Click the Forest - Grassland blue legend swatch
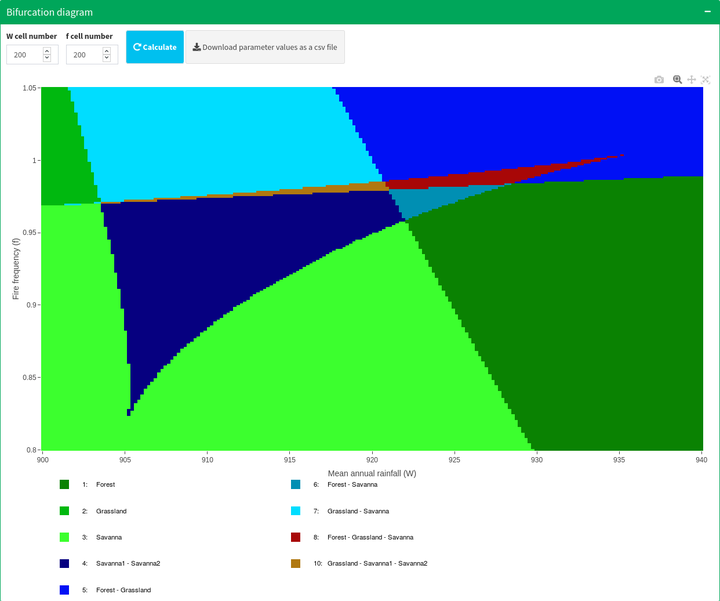The height and width of the screenshot is (601, 720). 65,590
